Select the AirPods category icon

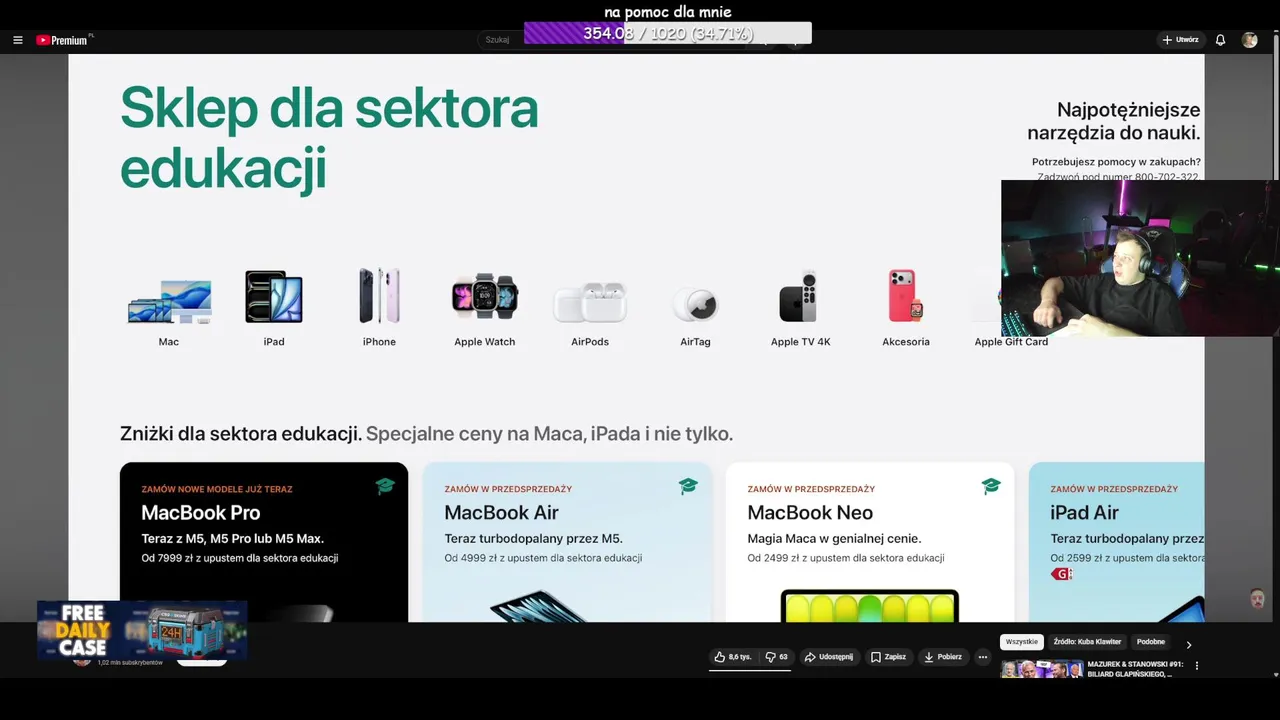click(x=590, y=302)
